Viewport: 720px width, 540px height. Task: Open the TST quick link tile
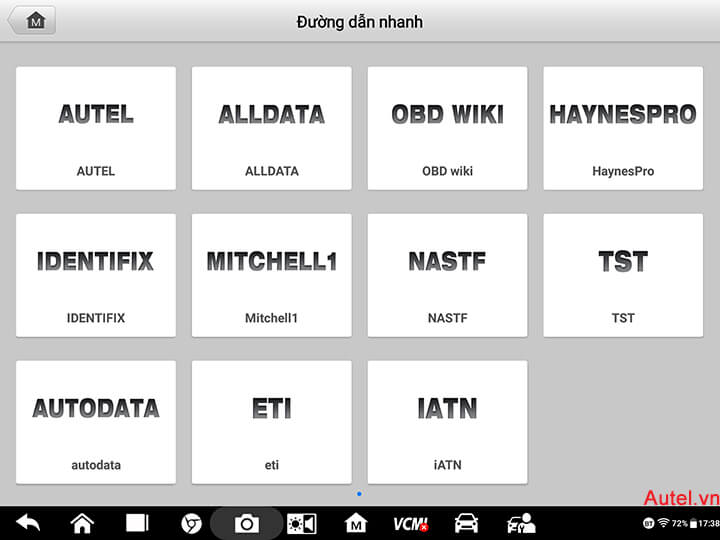623,275
